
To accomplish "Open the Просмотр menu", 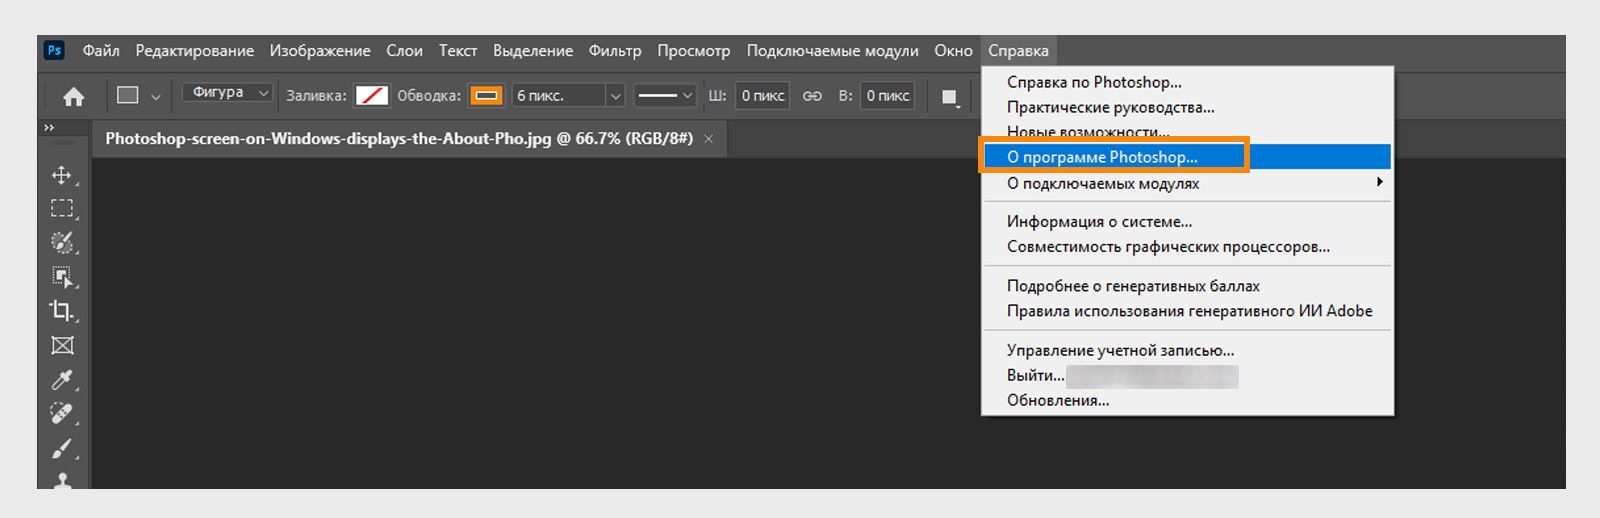I will pos(694,51).
